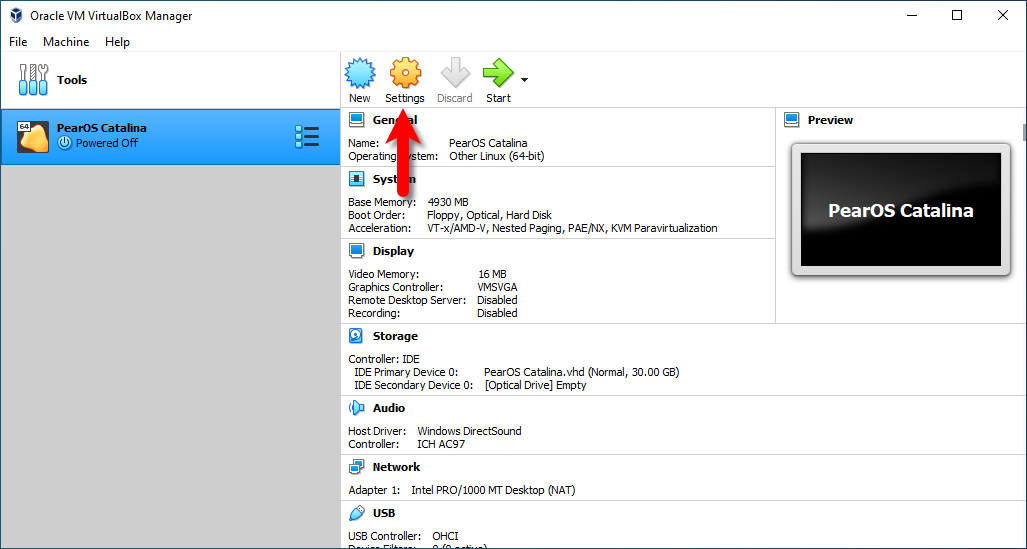Open the USB section header link

coord(384,513)
